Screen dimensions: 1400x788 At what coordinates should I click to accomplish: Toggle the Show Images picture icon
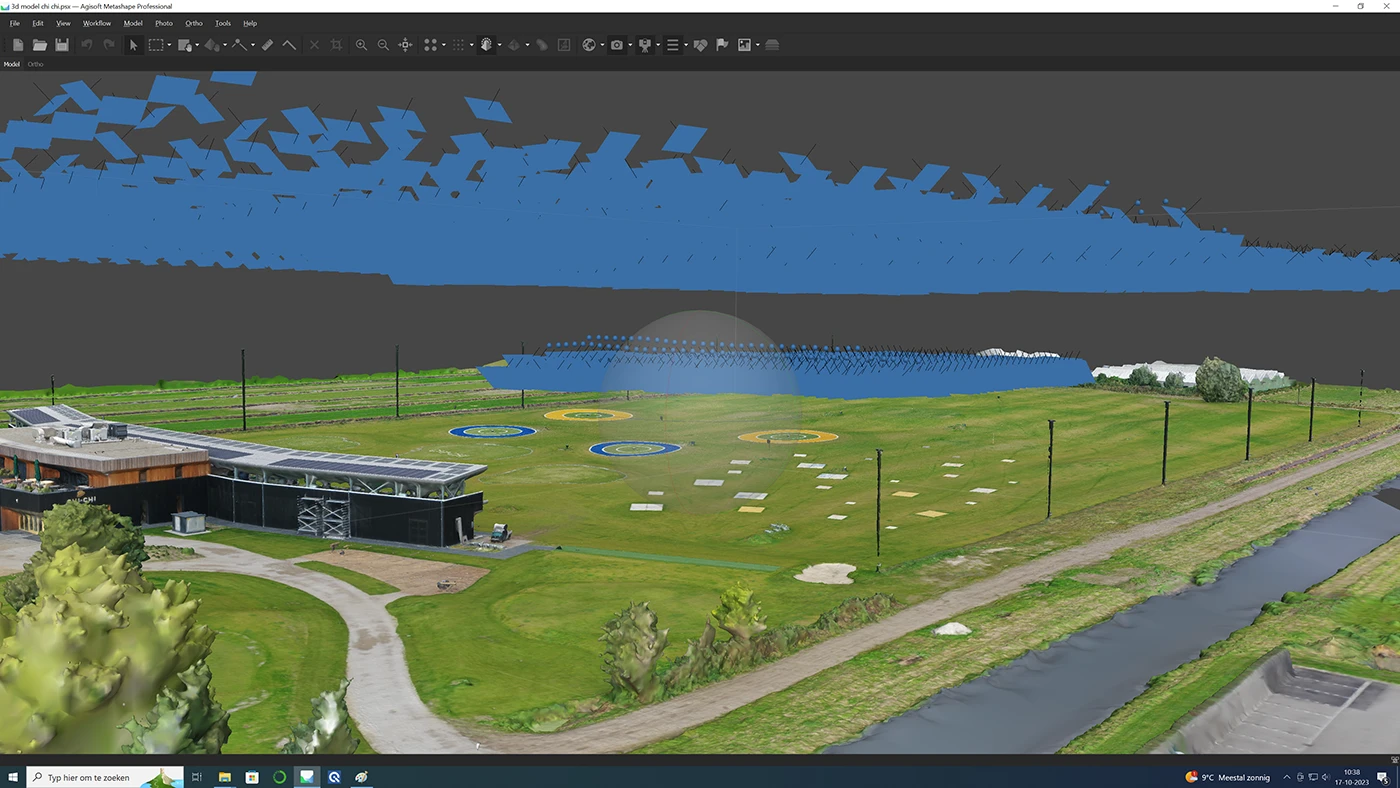tap(744, 45)
